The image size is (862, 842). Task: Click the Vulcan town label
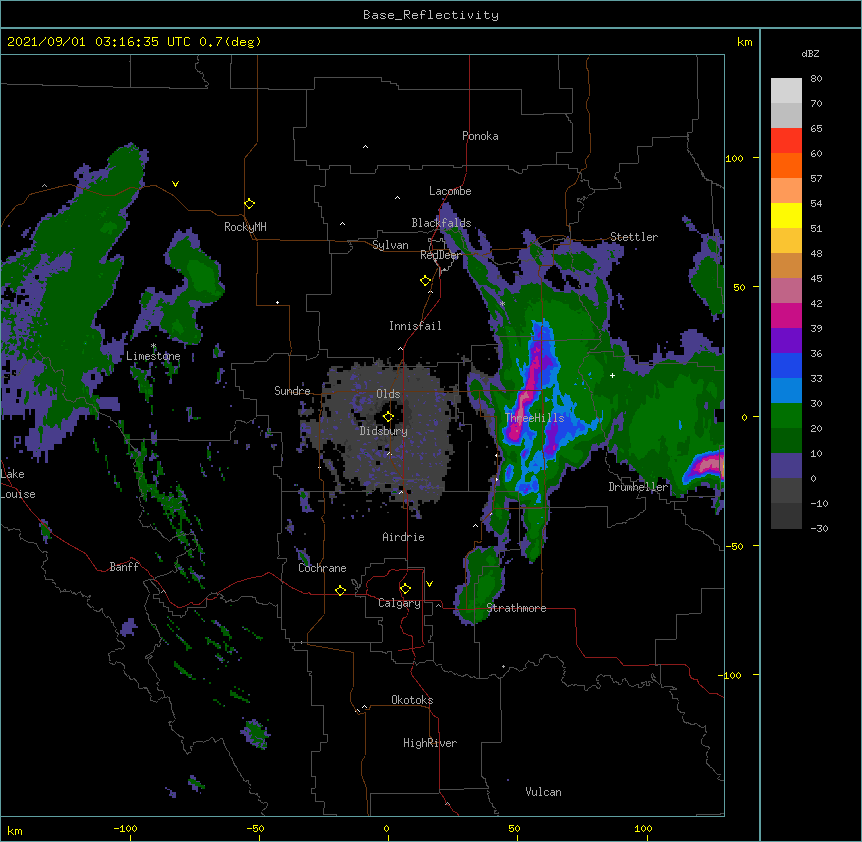pyautogui.click(x=543, y=792)
